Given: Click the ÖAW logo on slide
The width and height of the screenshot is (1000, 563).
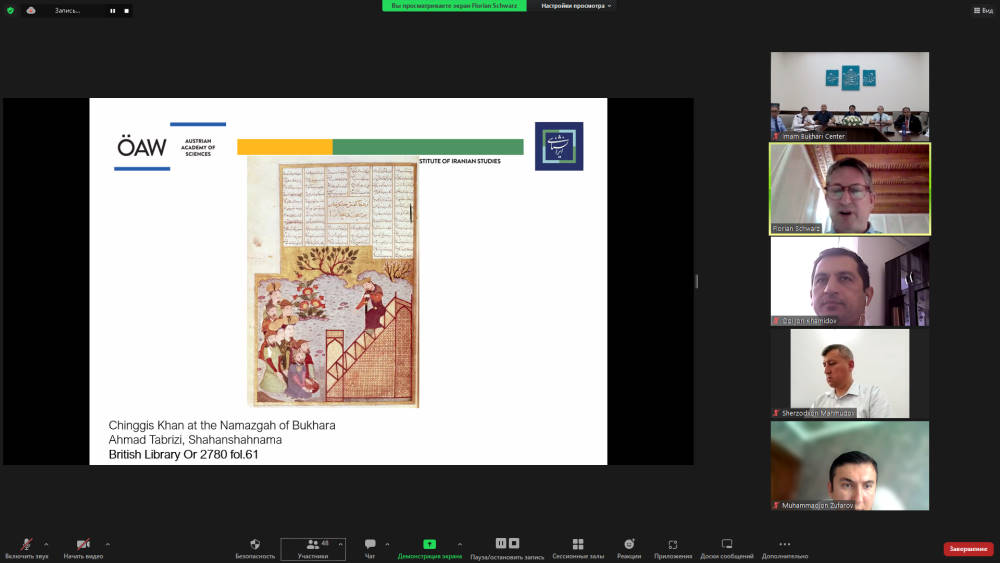Looking at the screenshot, I should tap(142, 147).
